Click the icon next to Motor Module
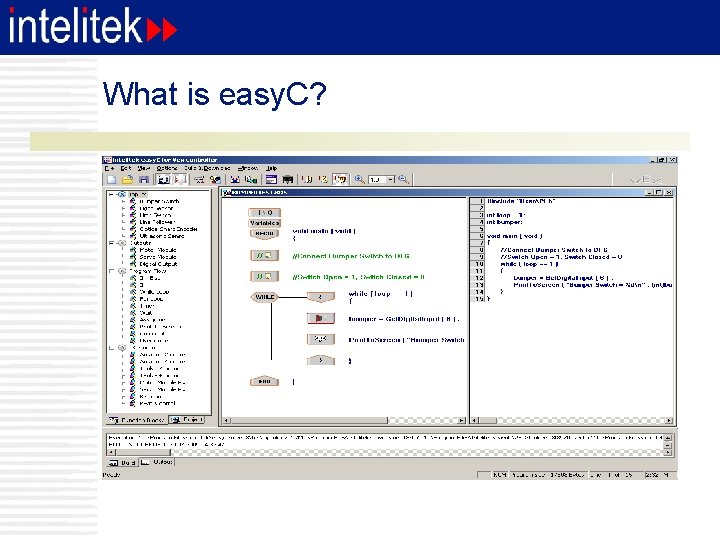Screen dimensions: 720x540 coord(133,250)
